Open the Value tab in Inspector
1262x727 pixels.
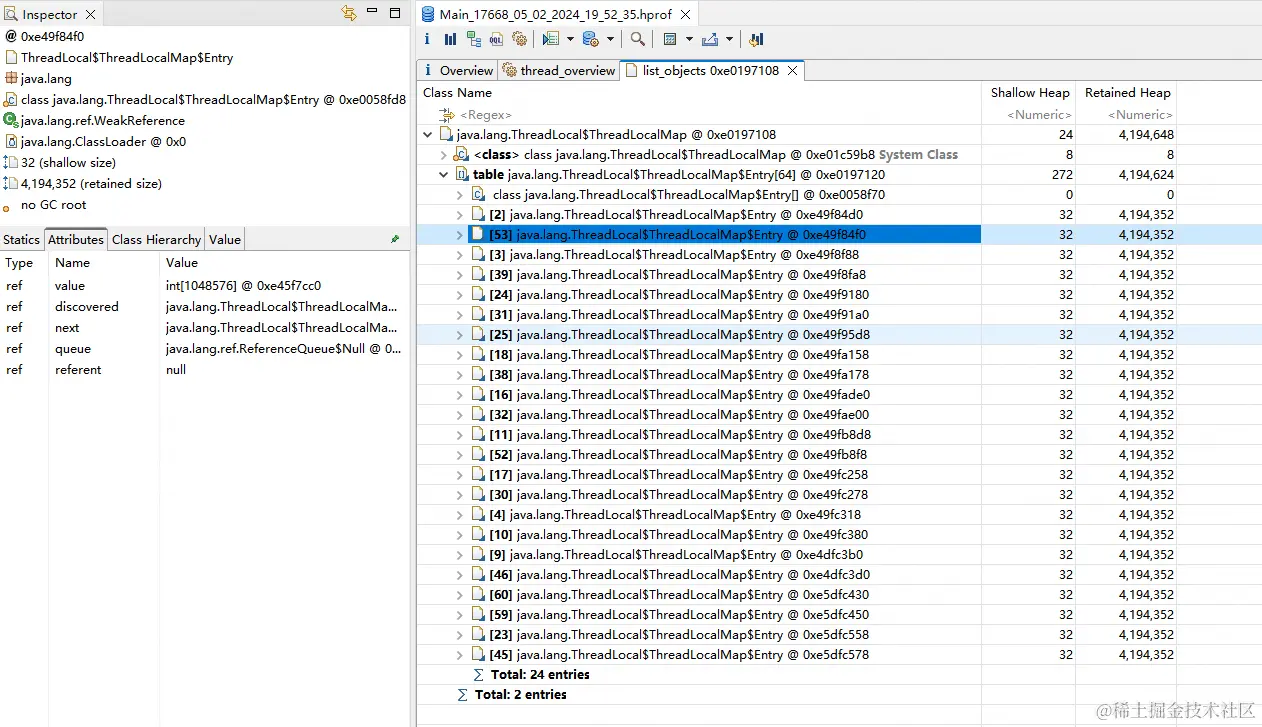coord(225,239)
